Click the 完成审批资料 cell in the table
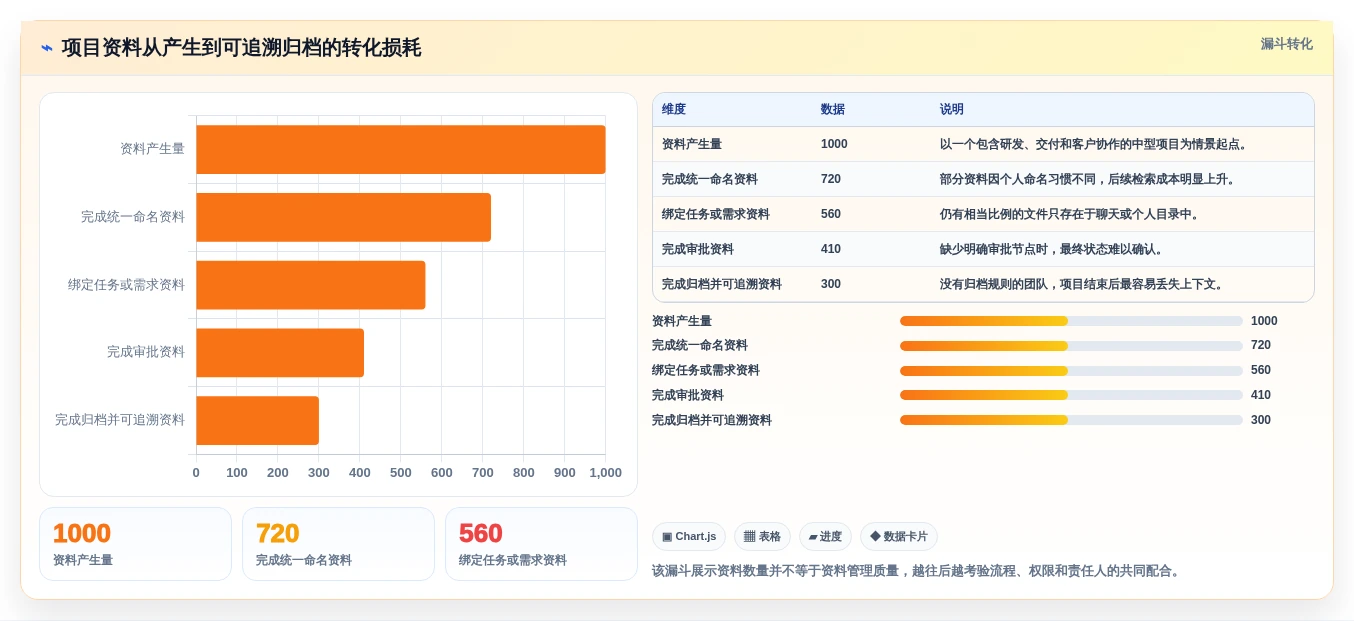The height and width of the screenshot is (621, 1354). pyautogui.click(x=698, y=249)
